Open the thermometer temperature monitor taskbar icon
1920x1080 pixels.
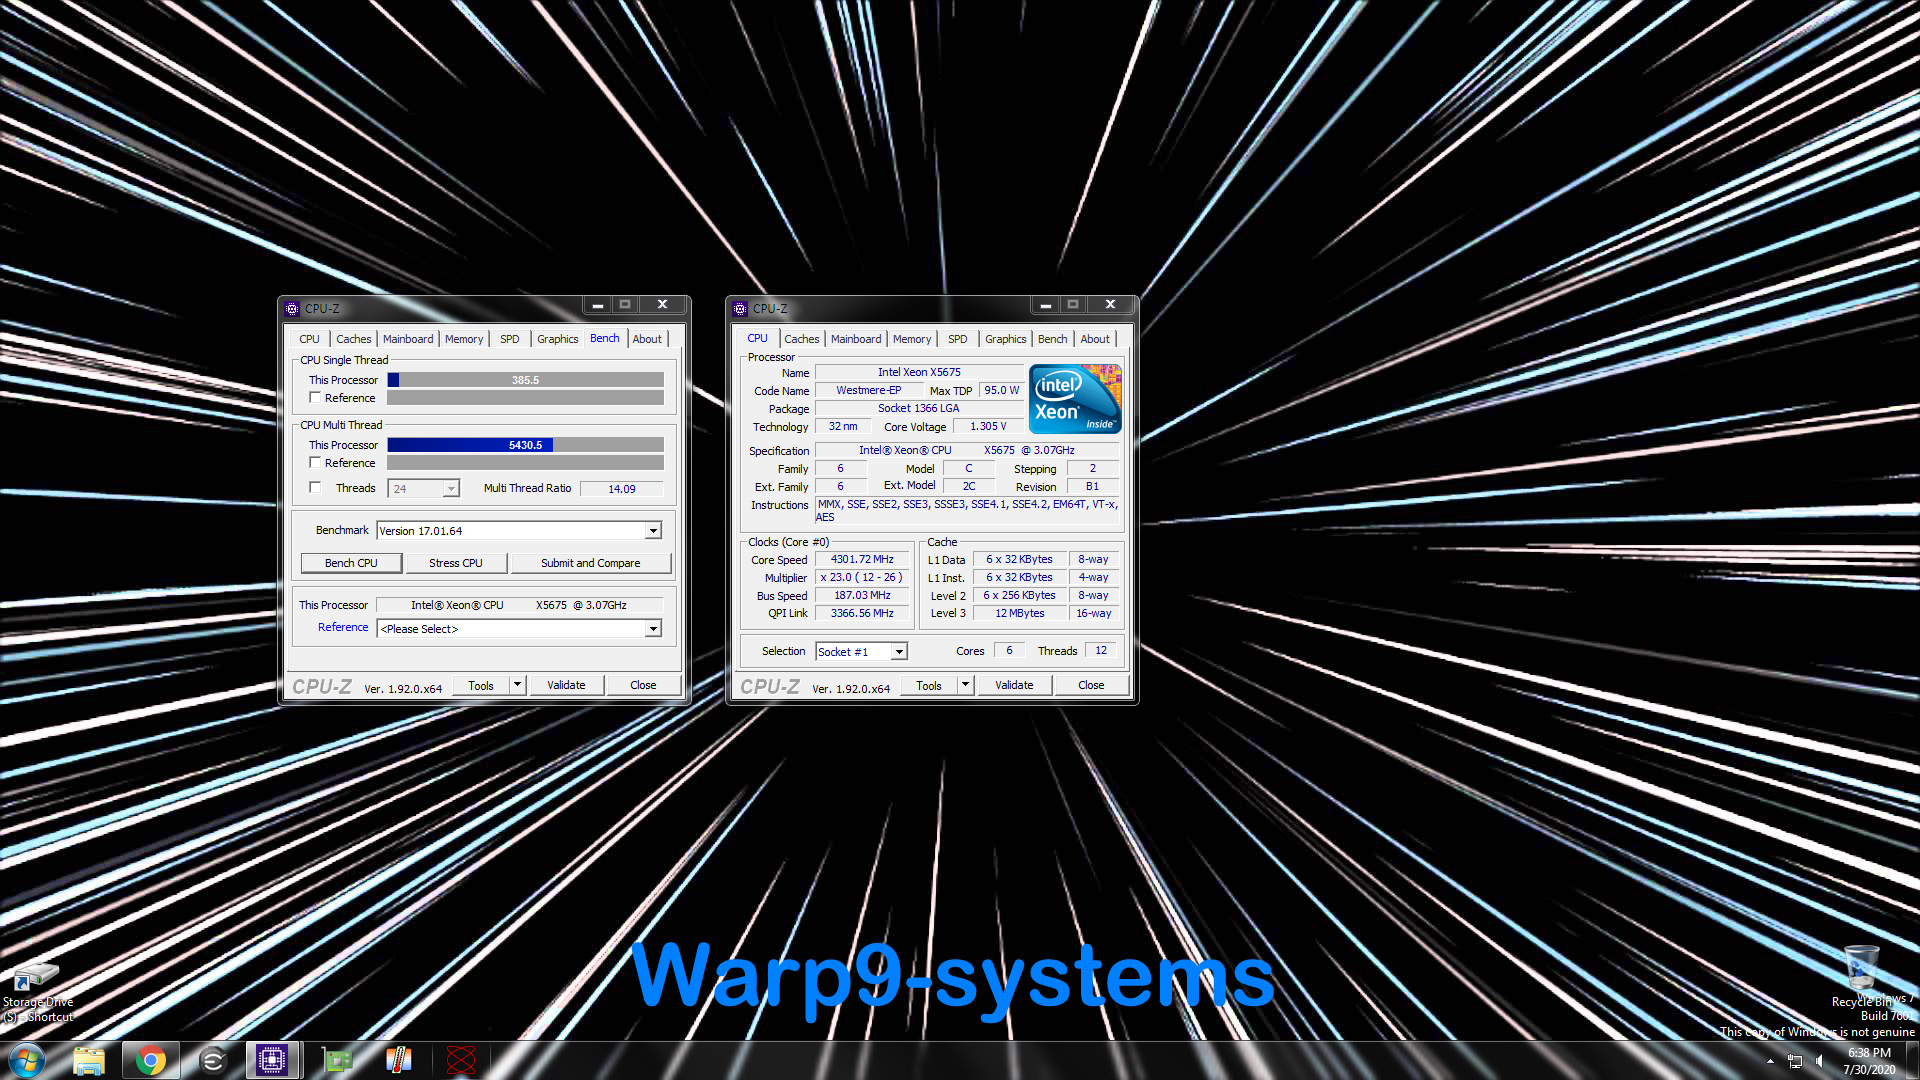(399, 1060)
